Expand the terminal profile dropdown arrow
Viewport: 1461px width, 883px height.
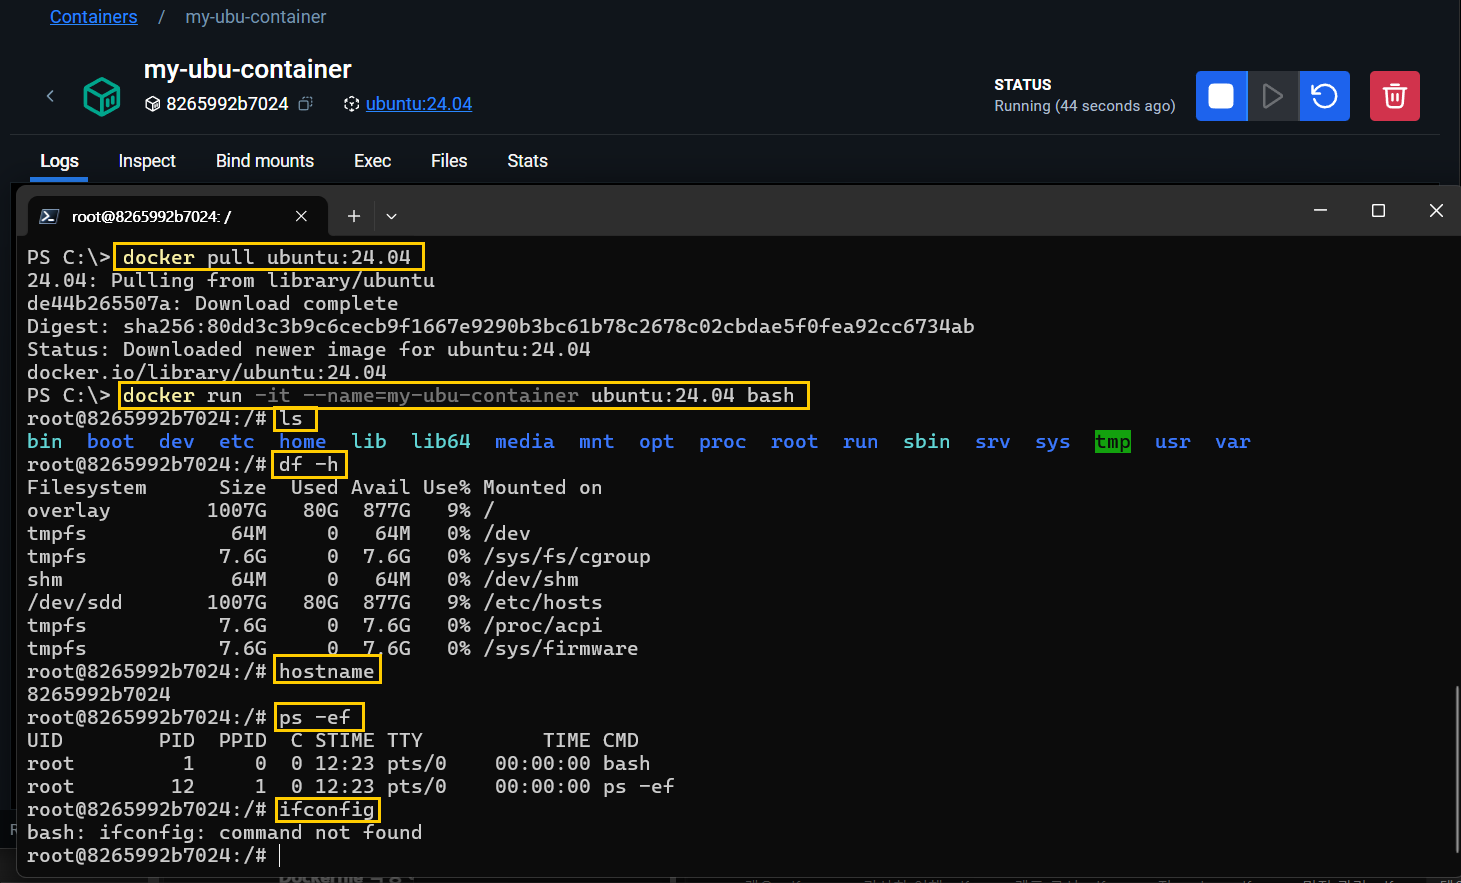point(391,216)
